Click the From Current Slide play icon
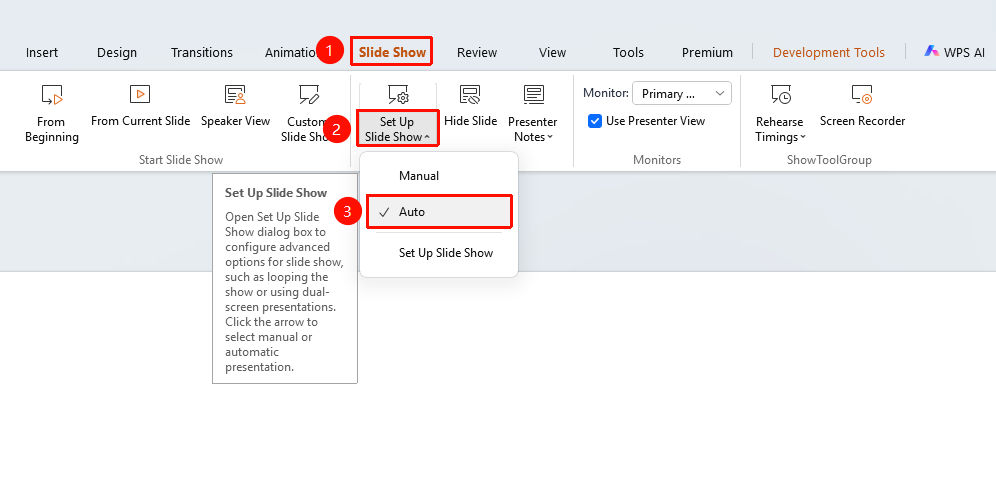 point(140,94)
